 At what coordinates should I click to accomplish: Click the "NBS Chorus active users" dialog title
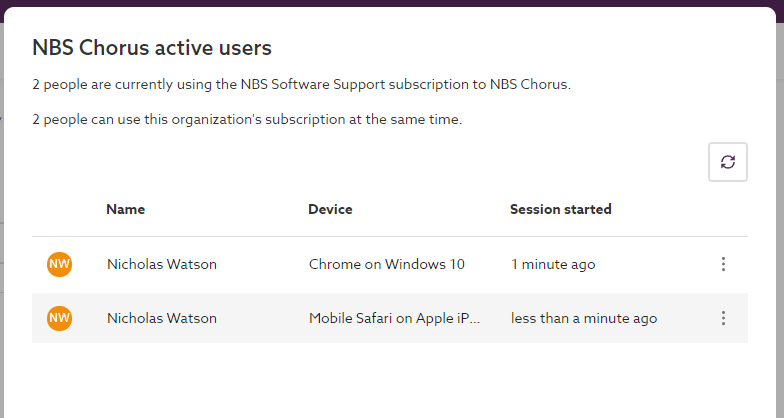[x=152, y=47]
